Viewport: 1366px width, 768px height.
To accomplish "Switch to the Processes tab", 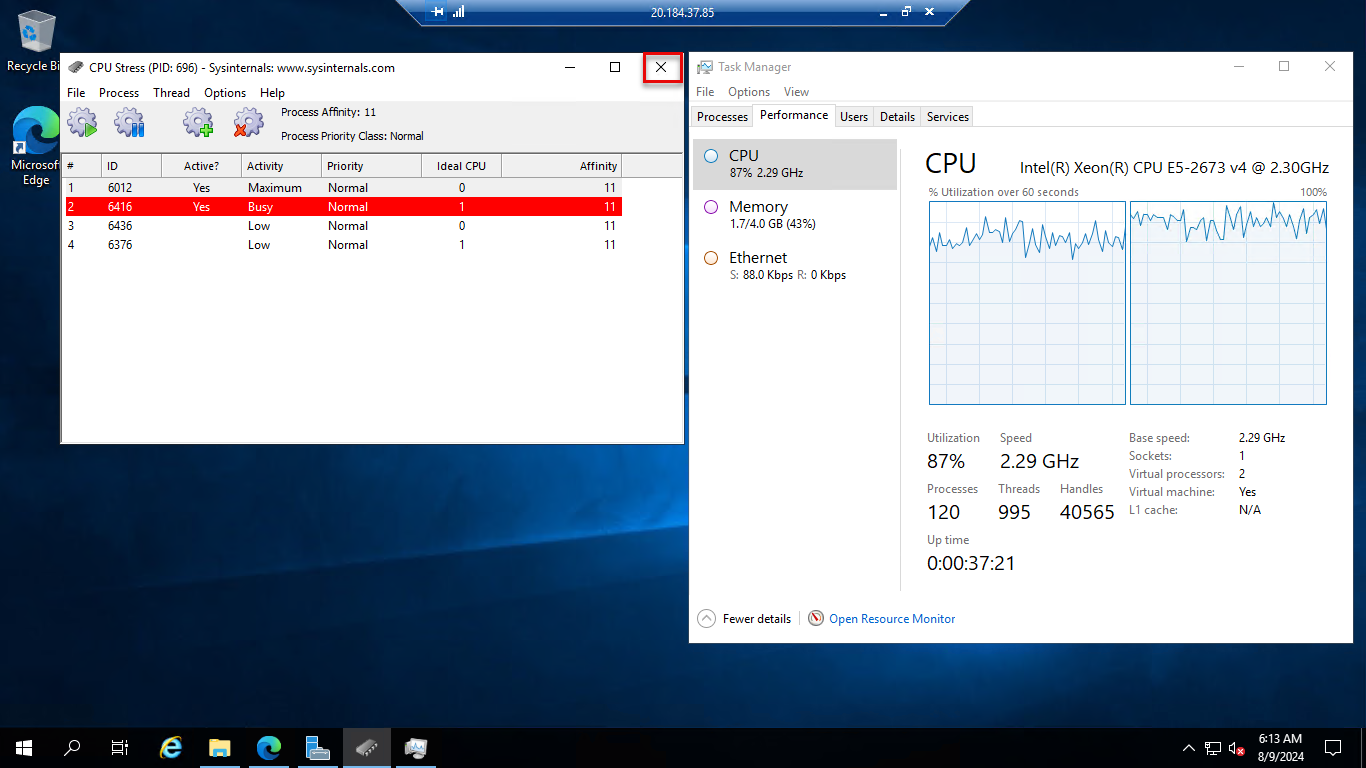I will tap(722, 117).
